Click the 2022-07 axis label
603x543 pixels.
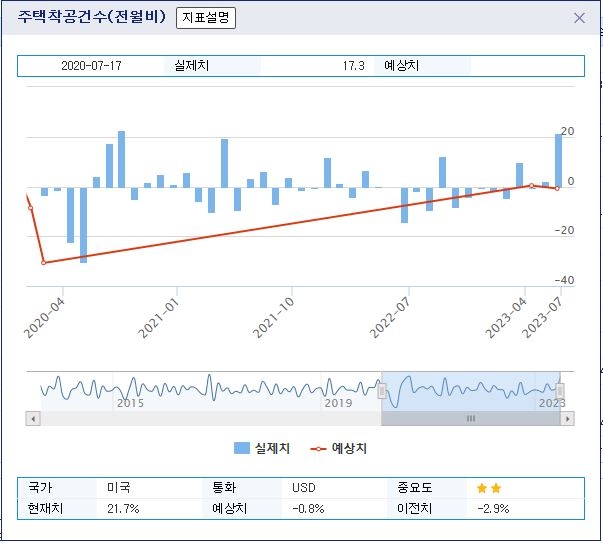click(390, 318)
